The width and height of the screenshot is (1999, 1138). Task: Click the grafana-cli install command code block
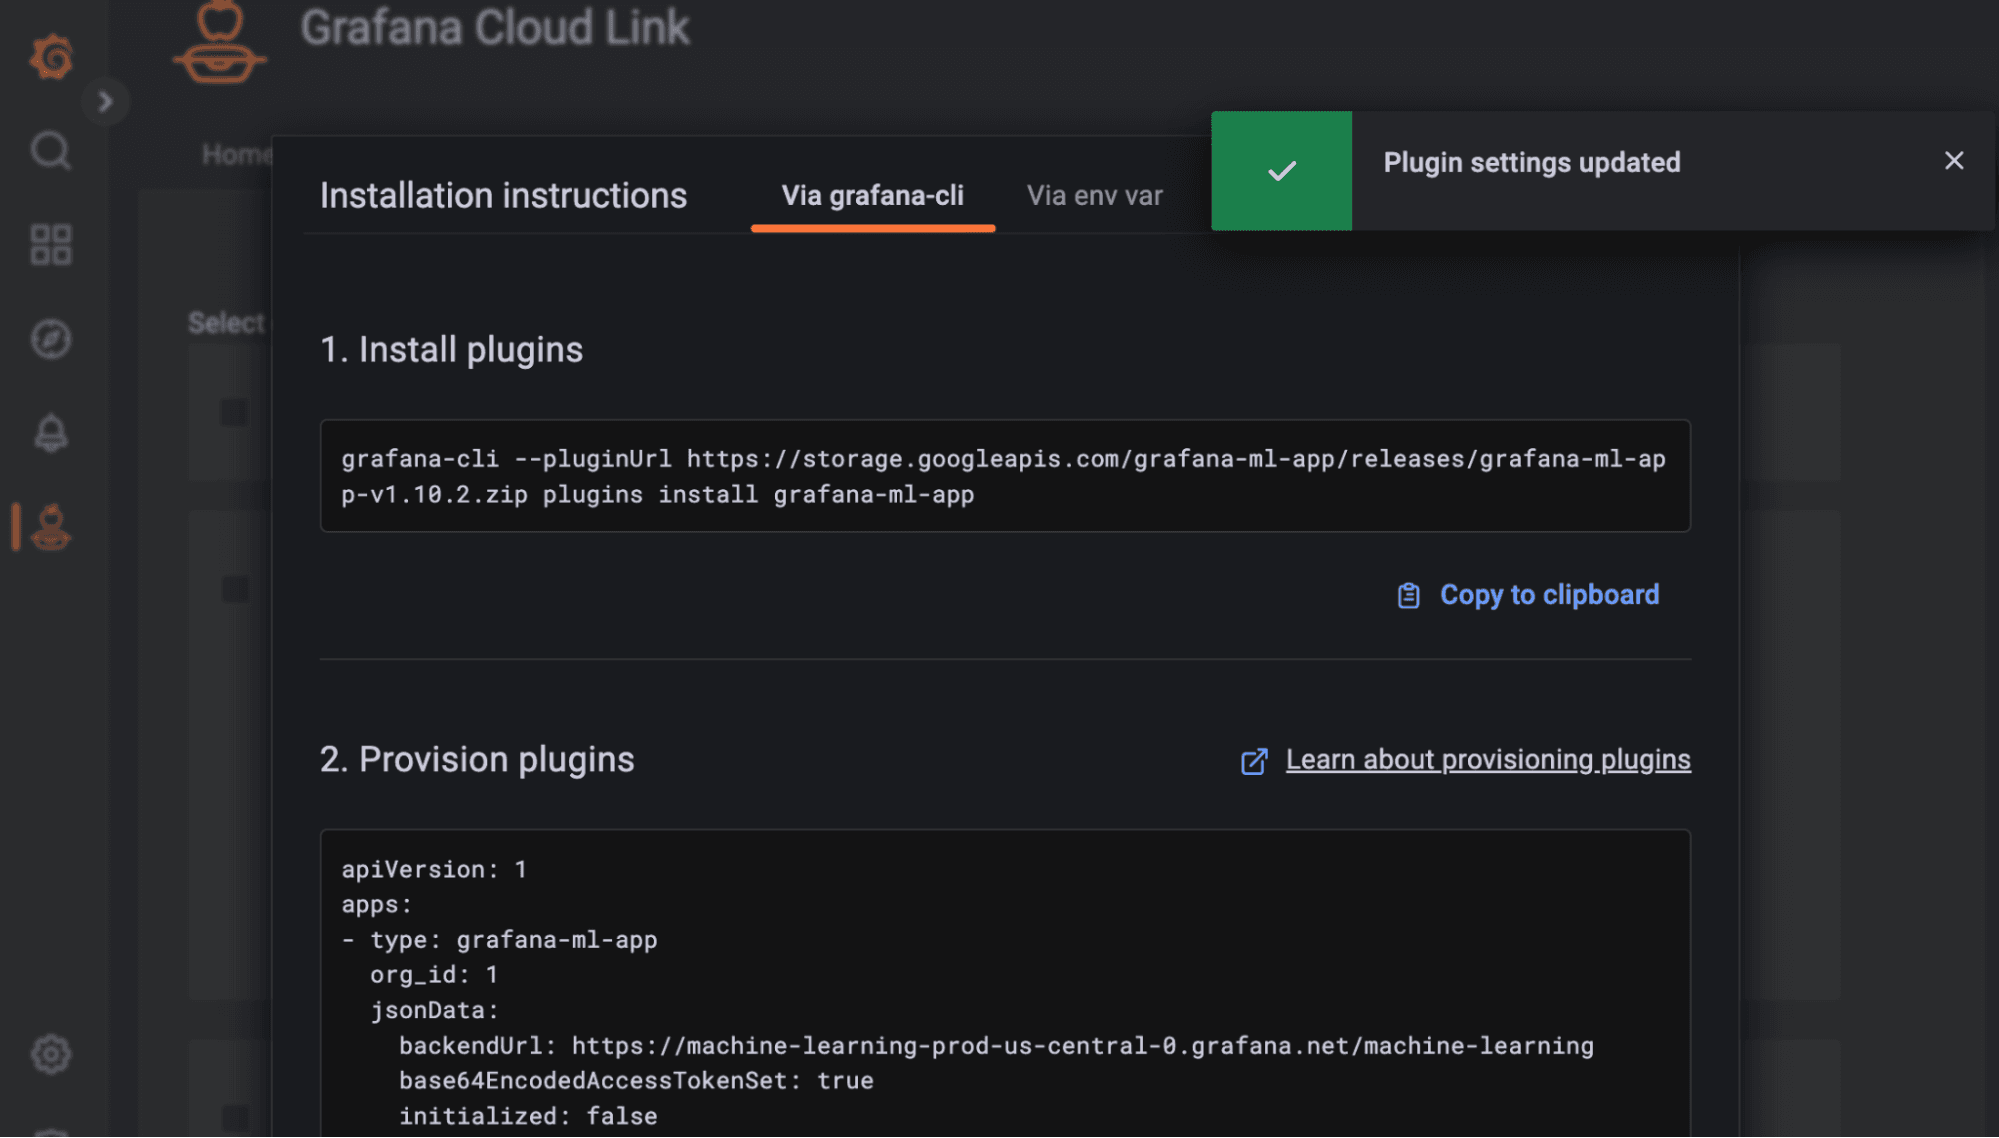tap(1005, 476)
